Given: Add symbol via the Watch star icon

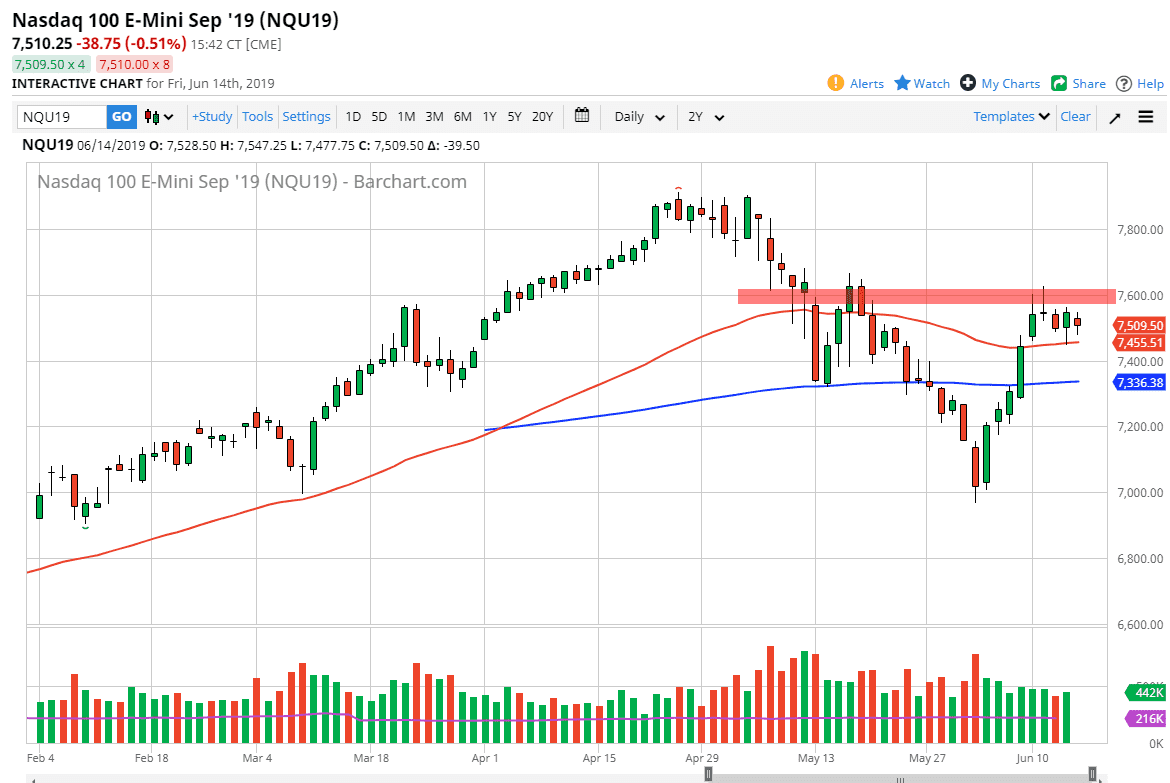Looking at the screenshot, I should tap(904, 83).
